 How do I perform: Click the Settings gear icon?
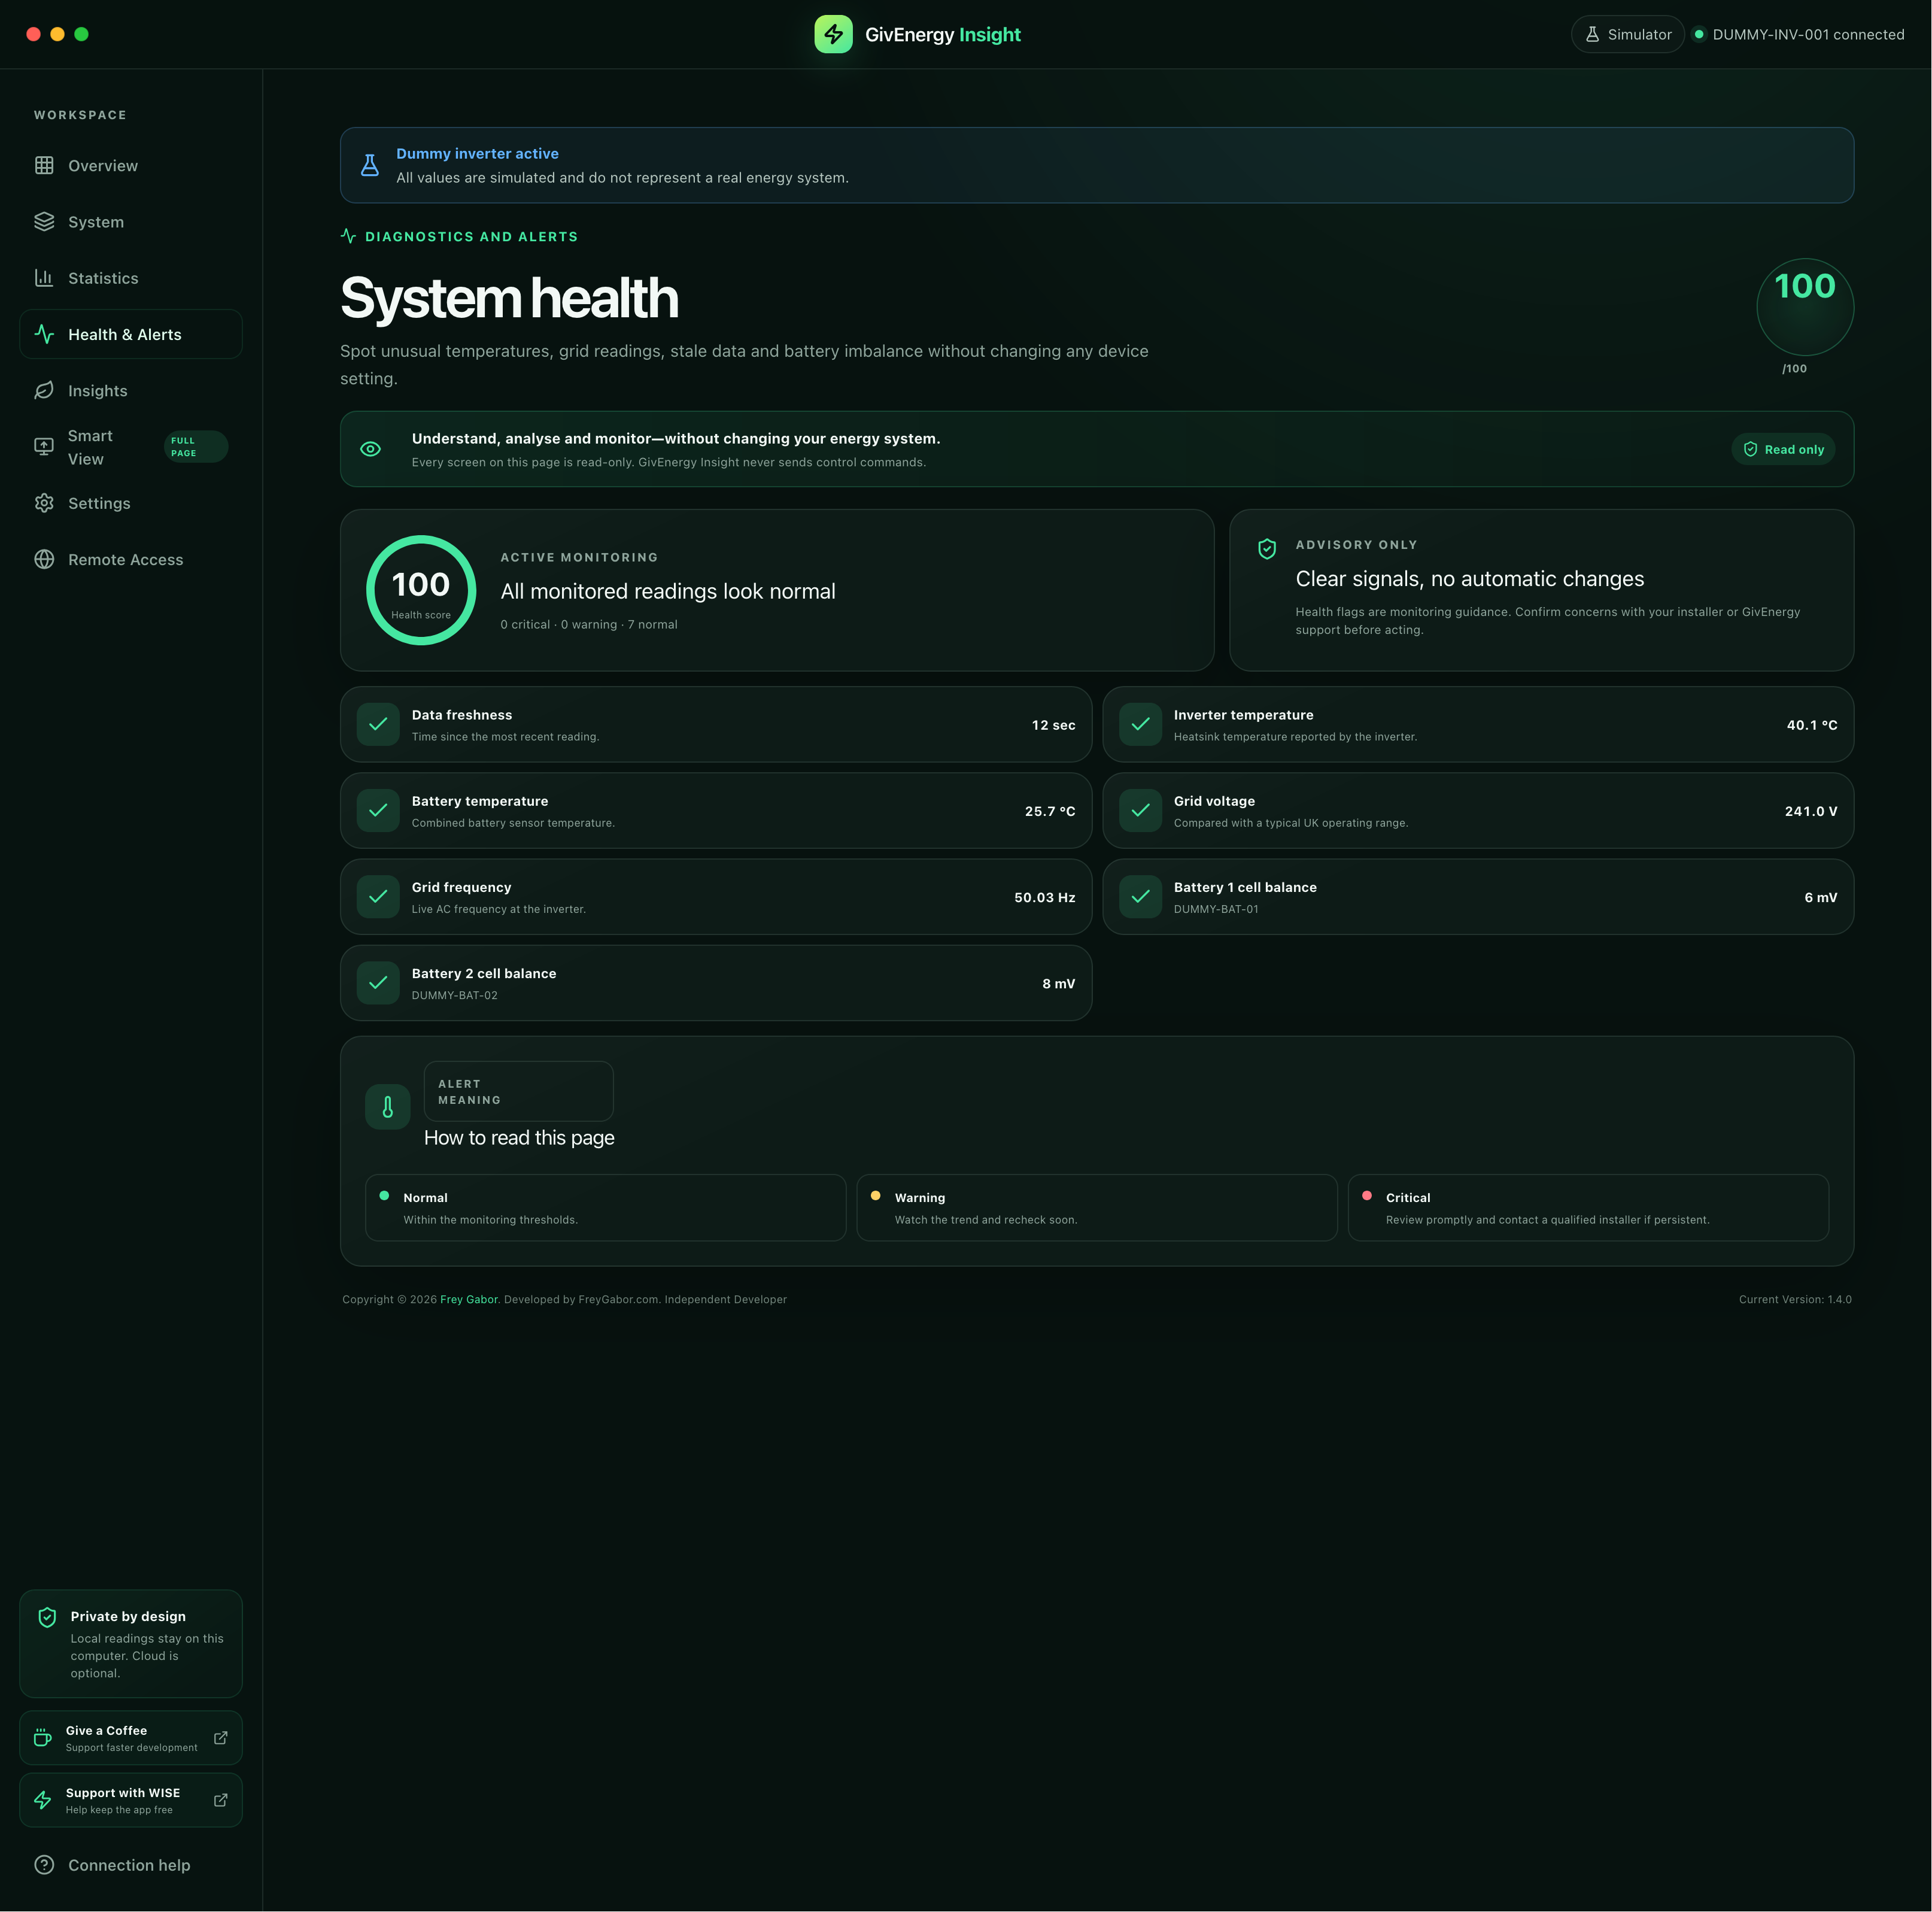[44, 503]
